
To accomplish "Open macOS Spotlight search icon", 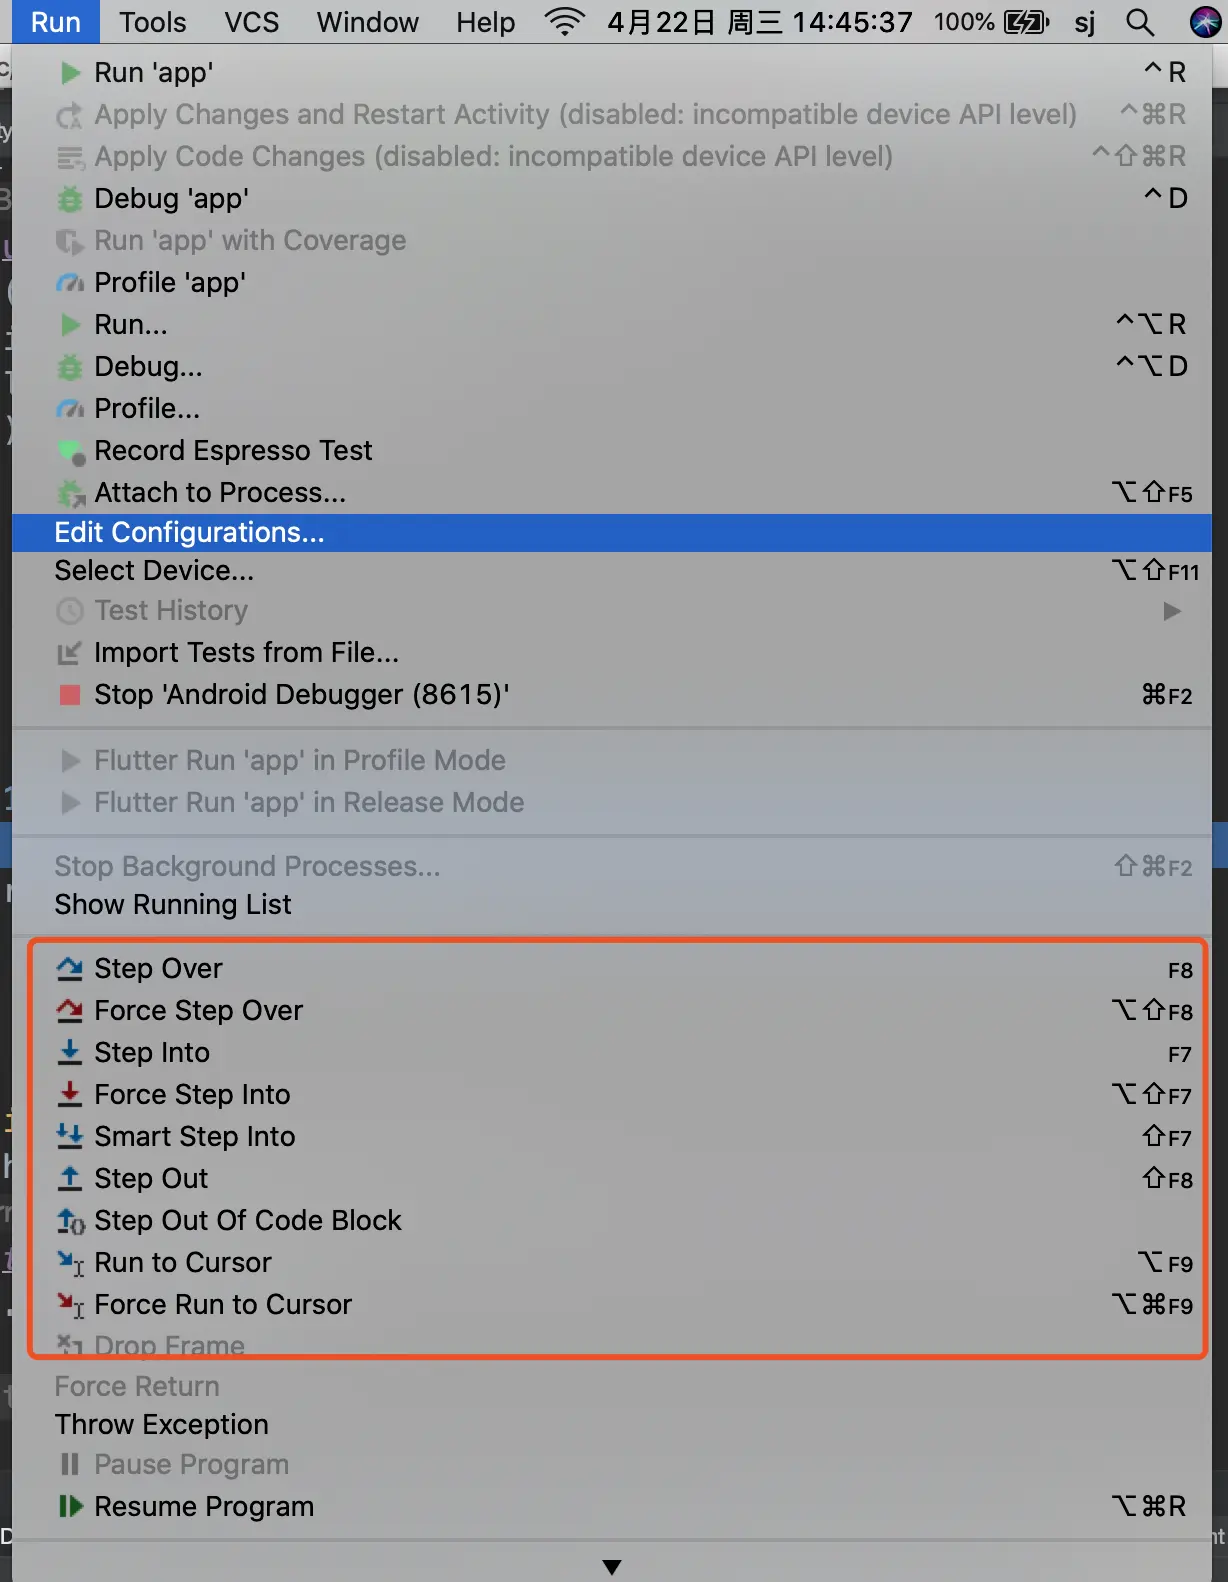I will tap(1140, 22).
